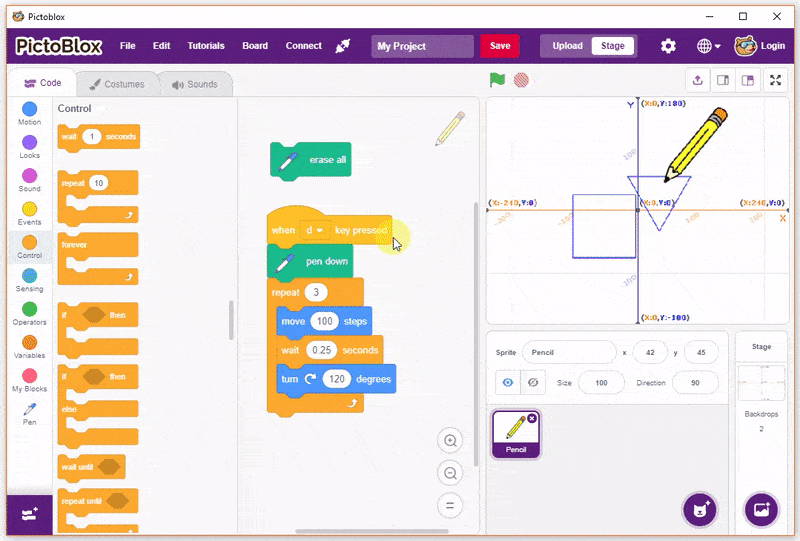Switch to the Costumes tab
The width and height of the screenshot is (800, 541).
pyautogui.click(x=117, y=84)
